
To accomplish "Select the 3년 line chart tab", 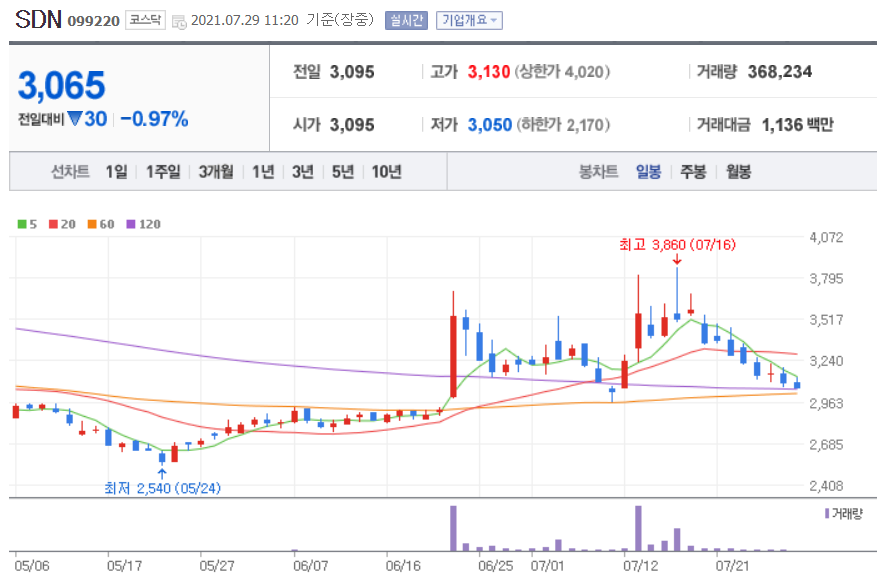I will coord(303,172).
